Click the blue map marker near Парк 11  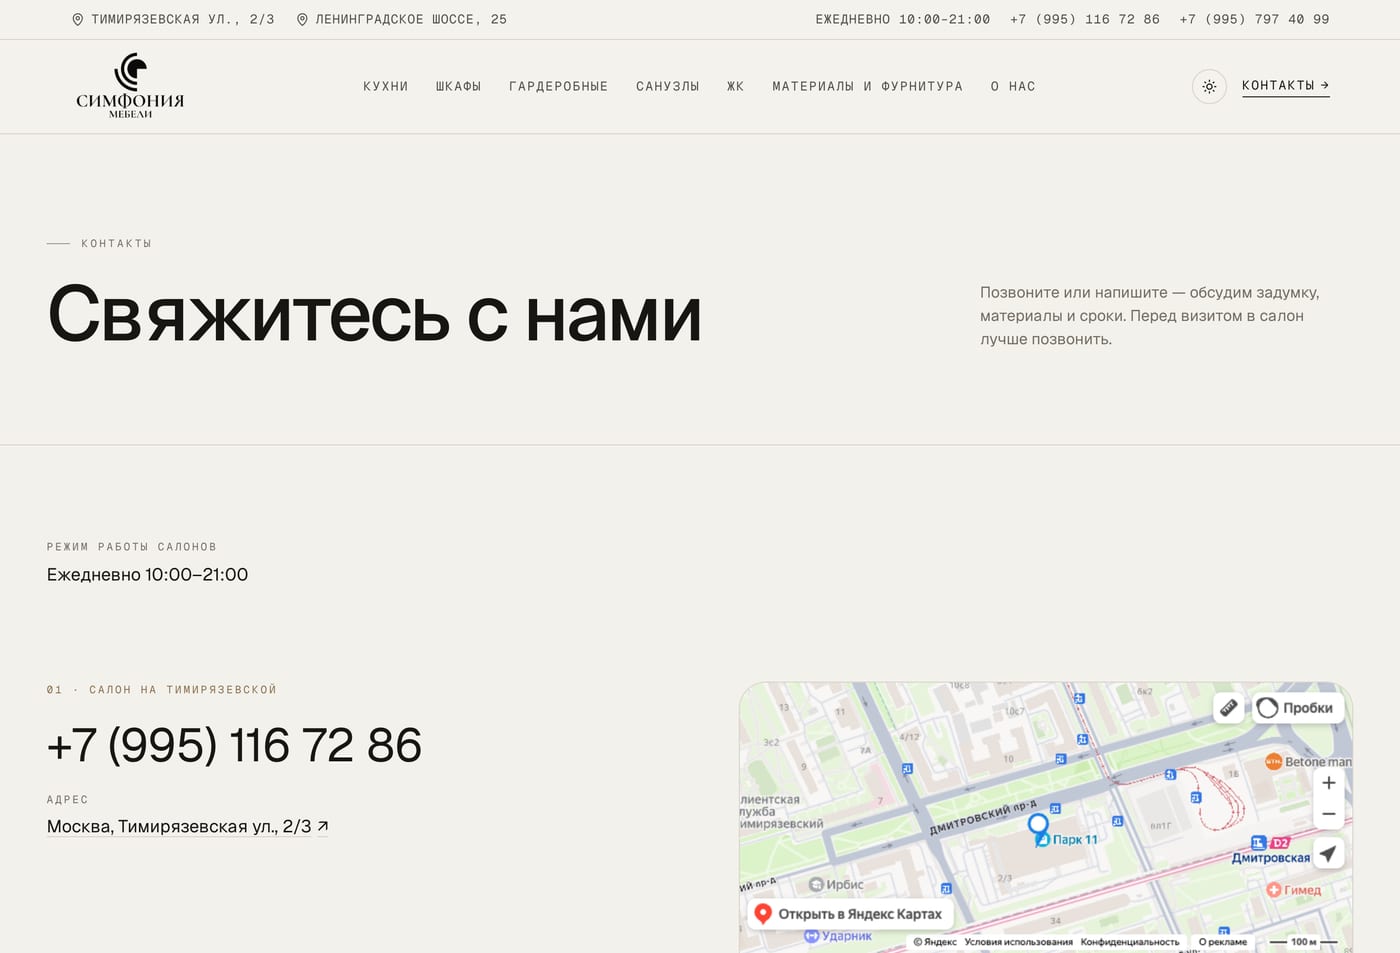[x=1038, y=826]
